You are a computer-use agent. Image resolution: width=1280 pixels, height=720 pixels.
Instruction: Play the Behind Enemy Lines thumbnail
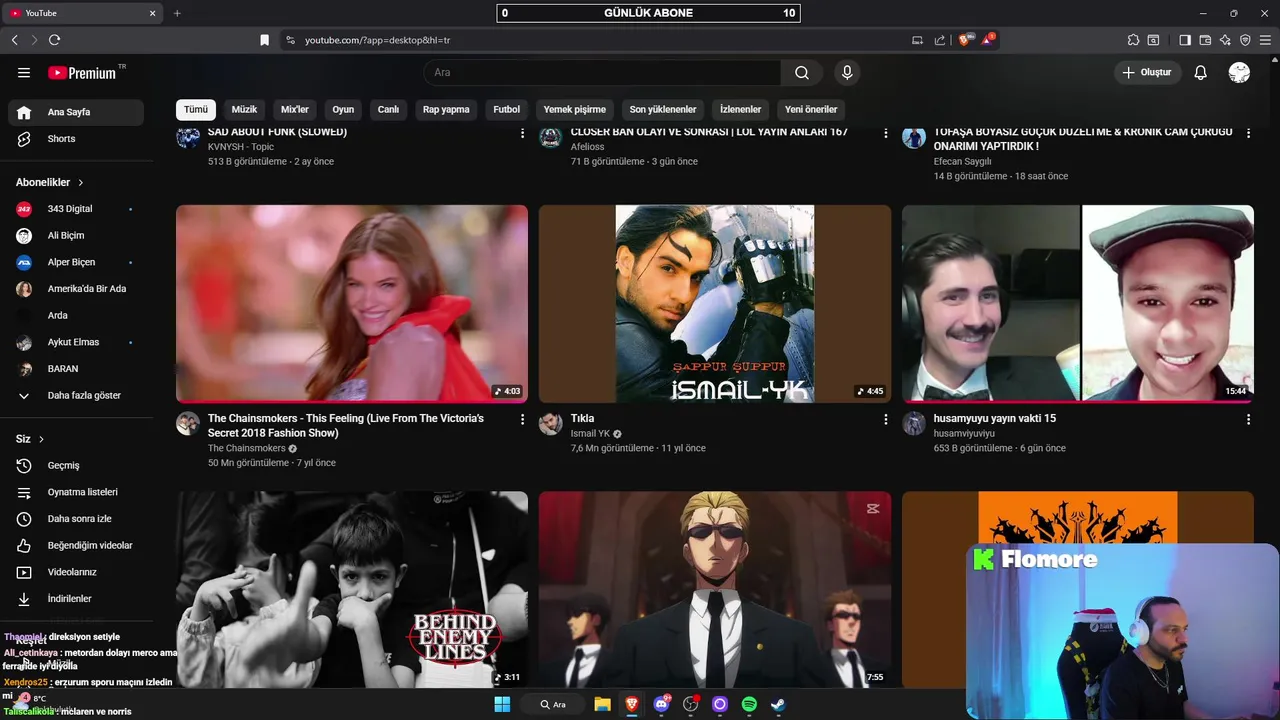(x=352, y=589)
